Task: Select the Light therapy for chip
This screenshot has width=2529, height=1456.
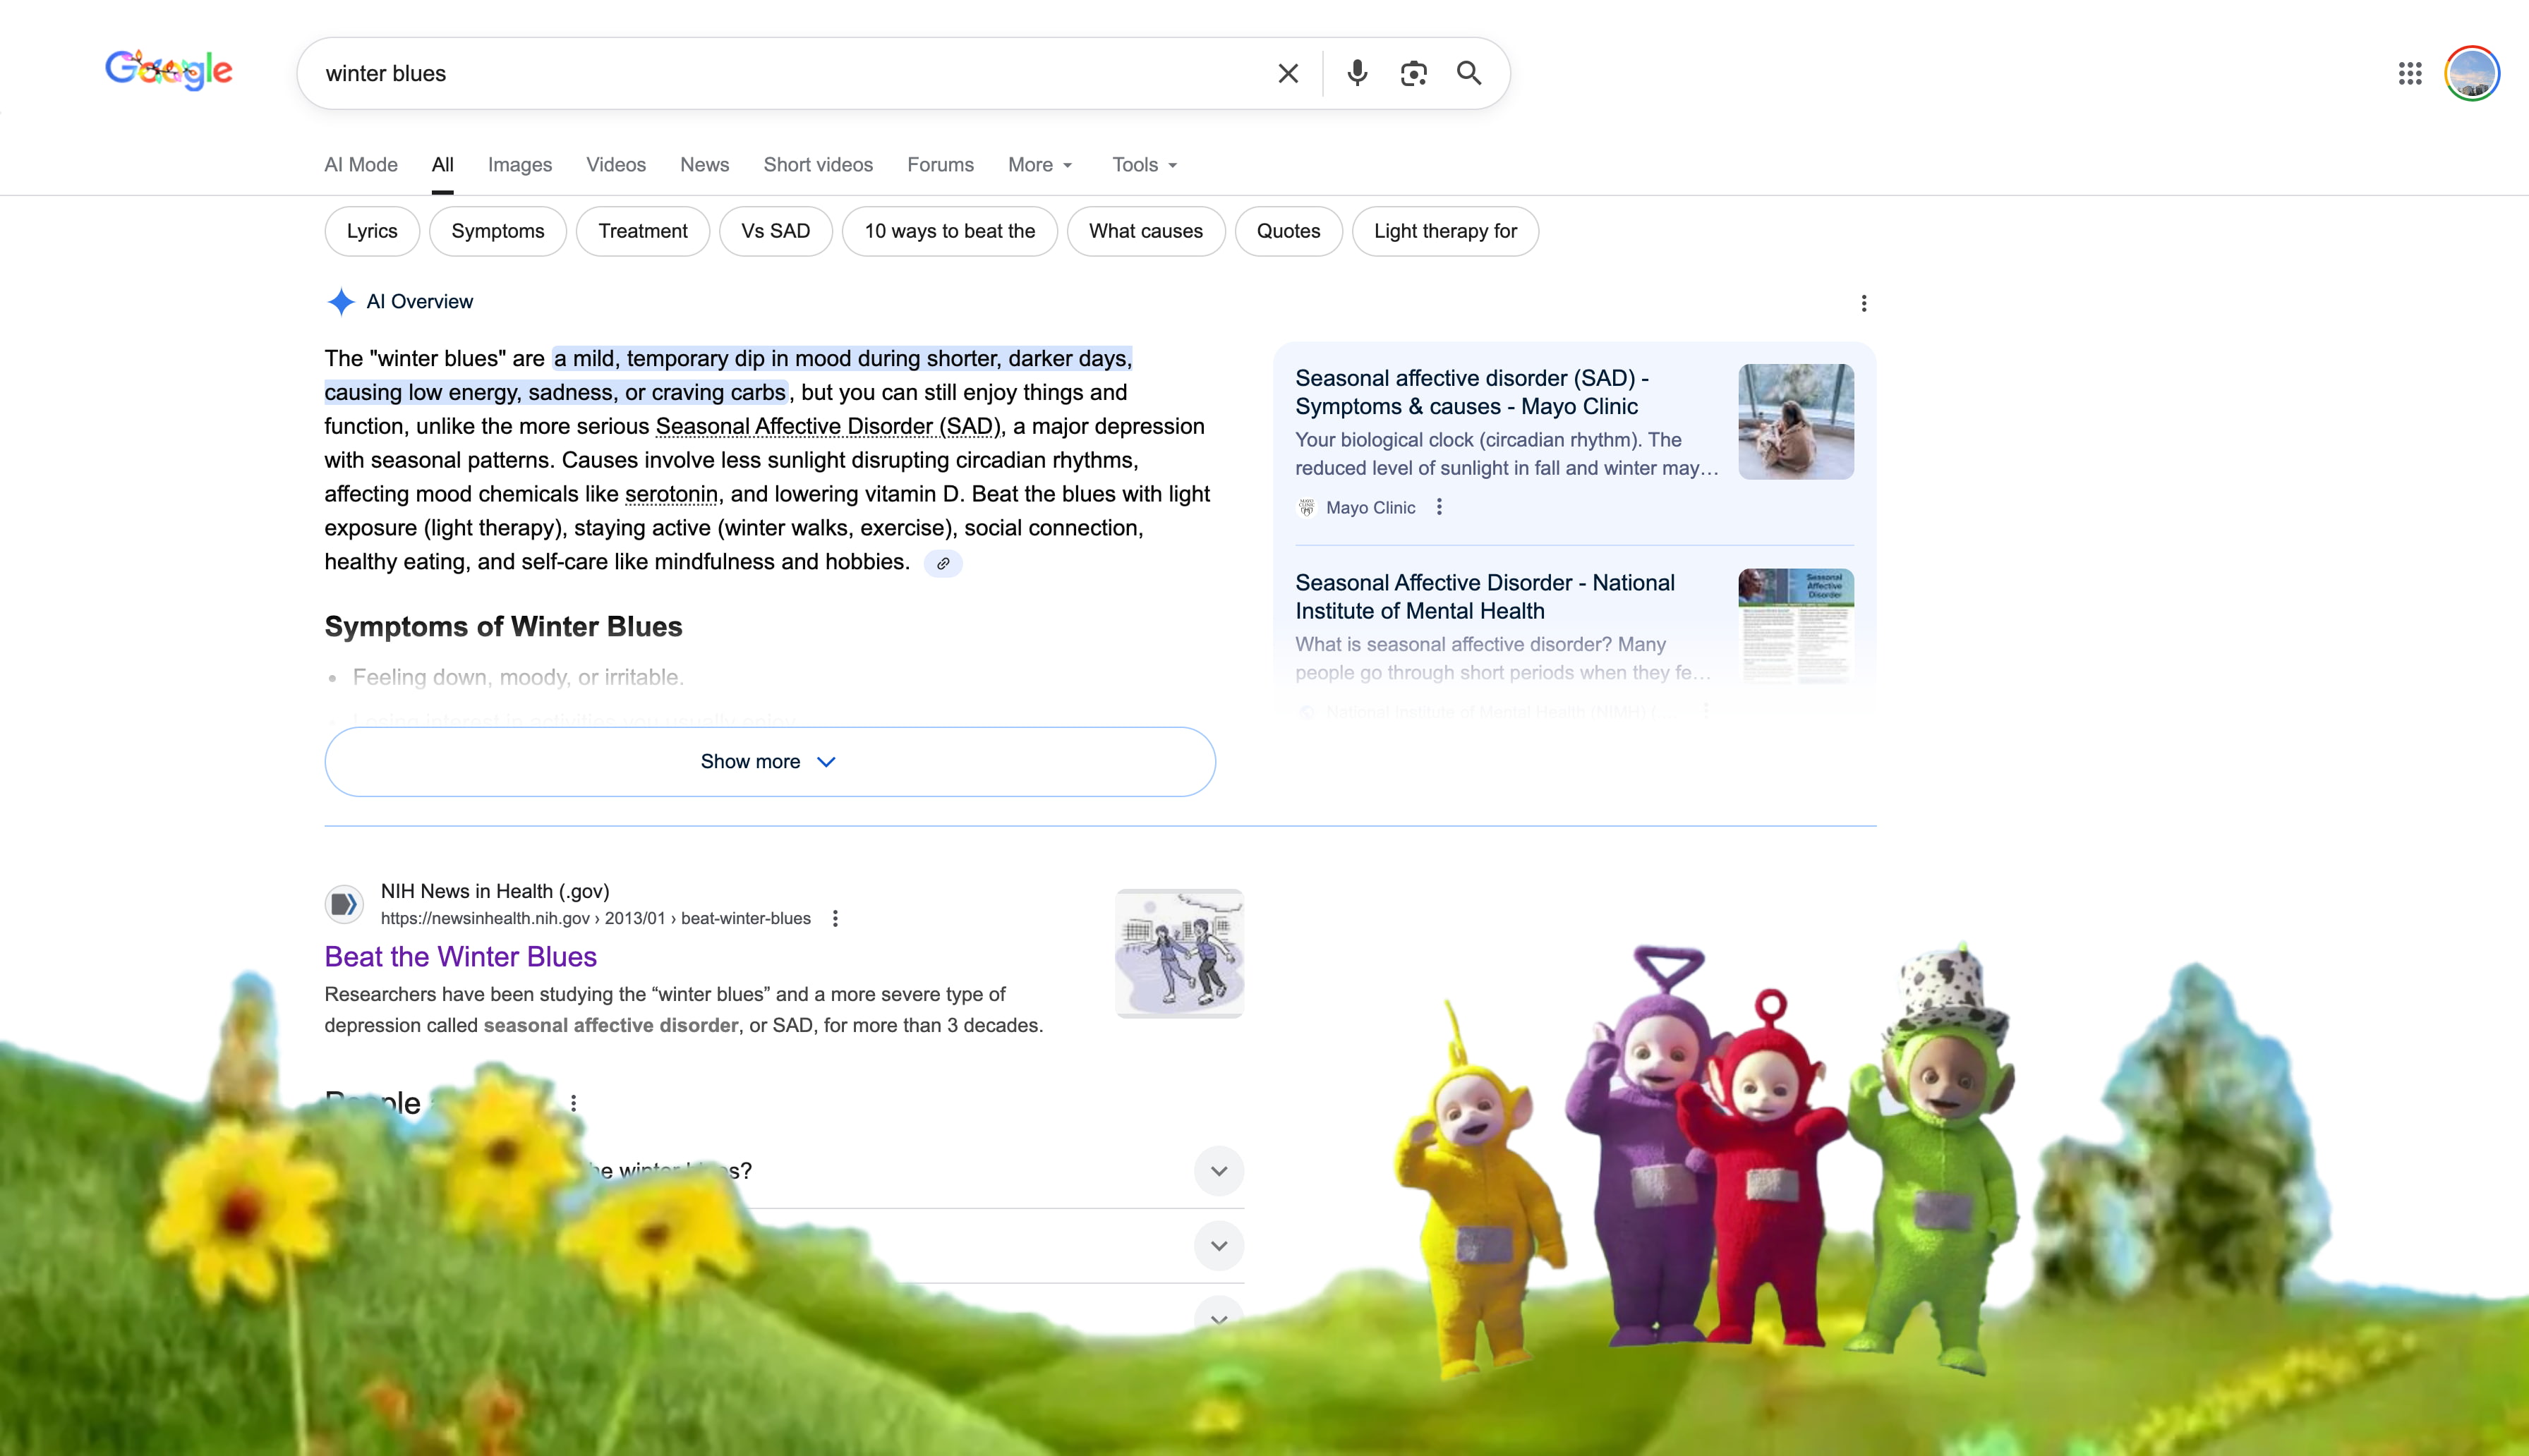Action: [1444, 231]
